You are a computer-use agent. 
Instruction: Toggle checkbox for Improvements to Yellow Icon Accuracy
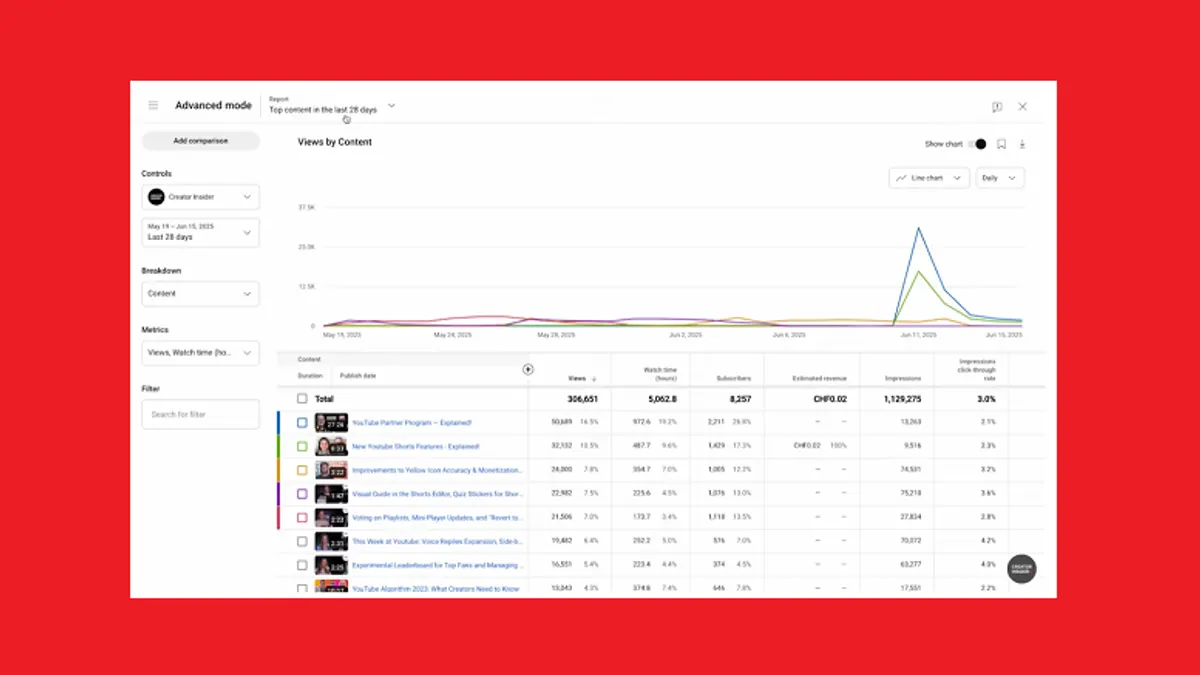point(302,470)
